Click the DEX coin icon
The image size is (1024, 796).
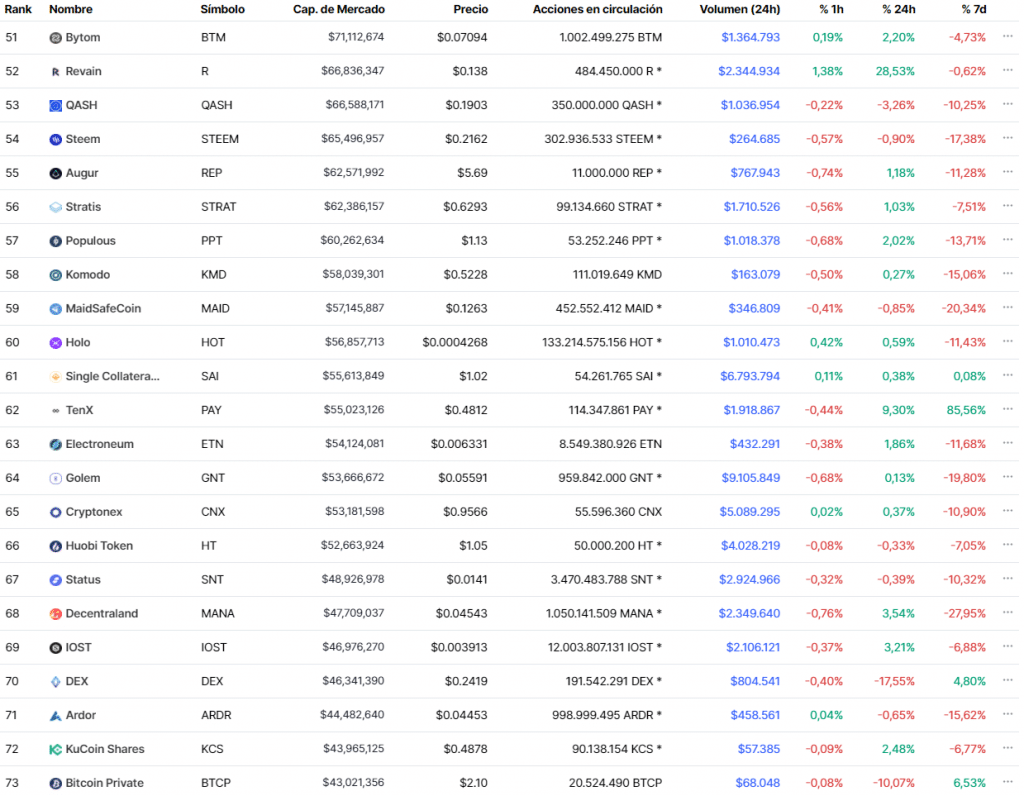[56, 682]
